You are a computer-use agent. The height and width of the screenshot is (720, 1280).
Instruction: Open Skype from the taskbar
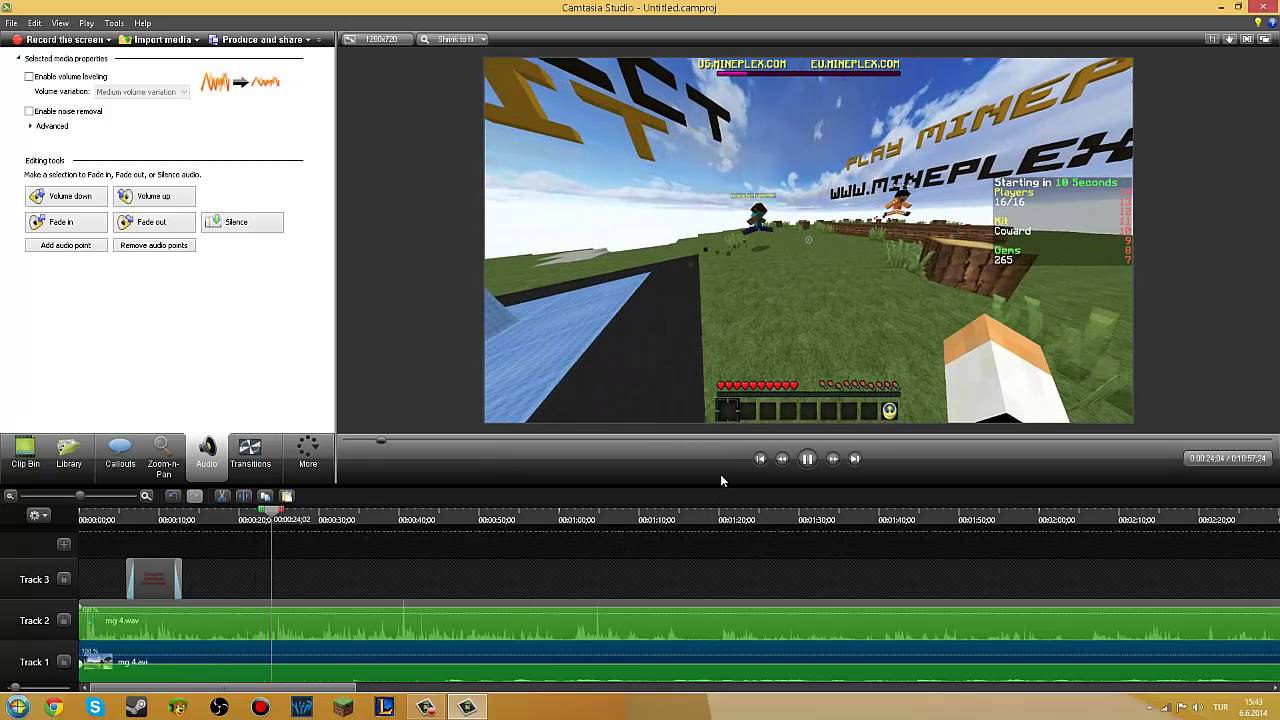tap(95, 707)
